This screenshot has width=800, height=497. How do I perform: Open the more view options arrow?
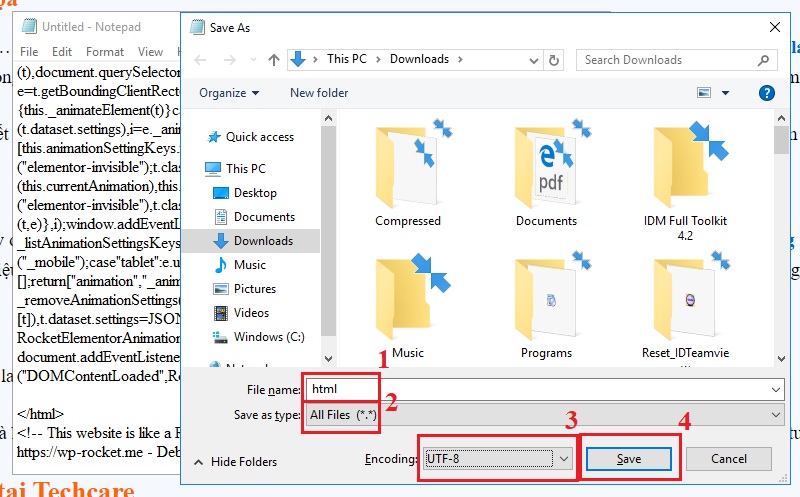(726, 93)
